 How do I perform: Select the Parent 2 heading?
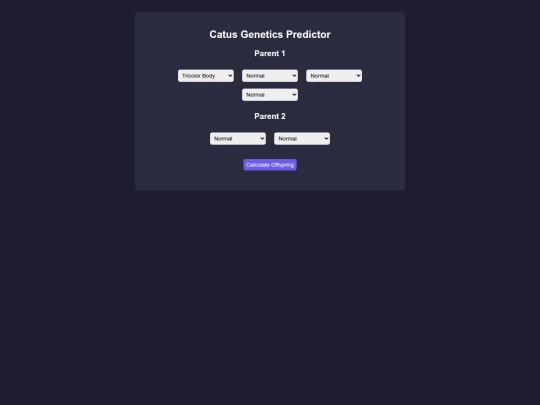click(x=270, y=116)
